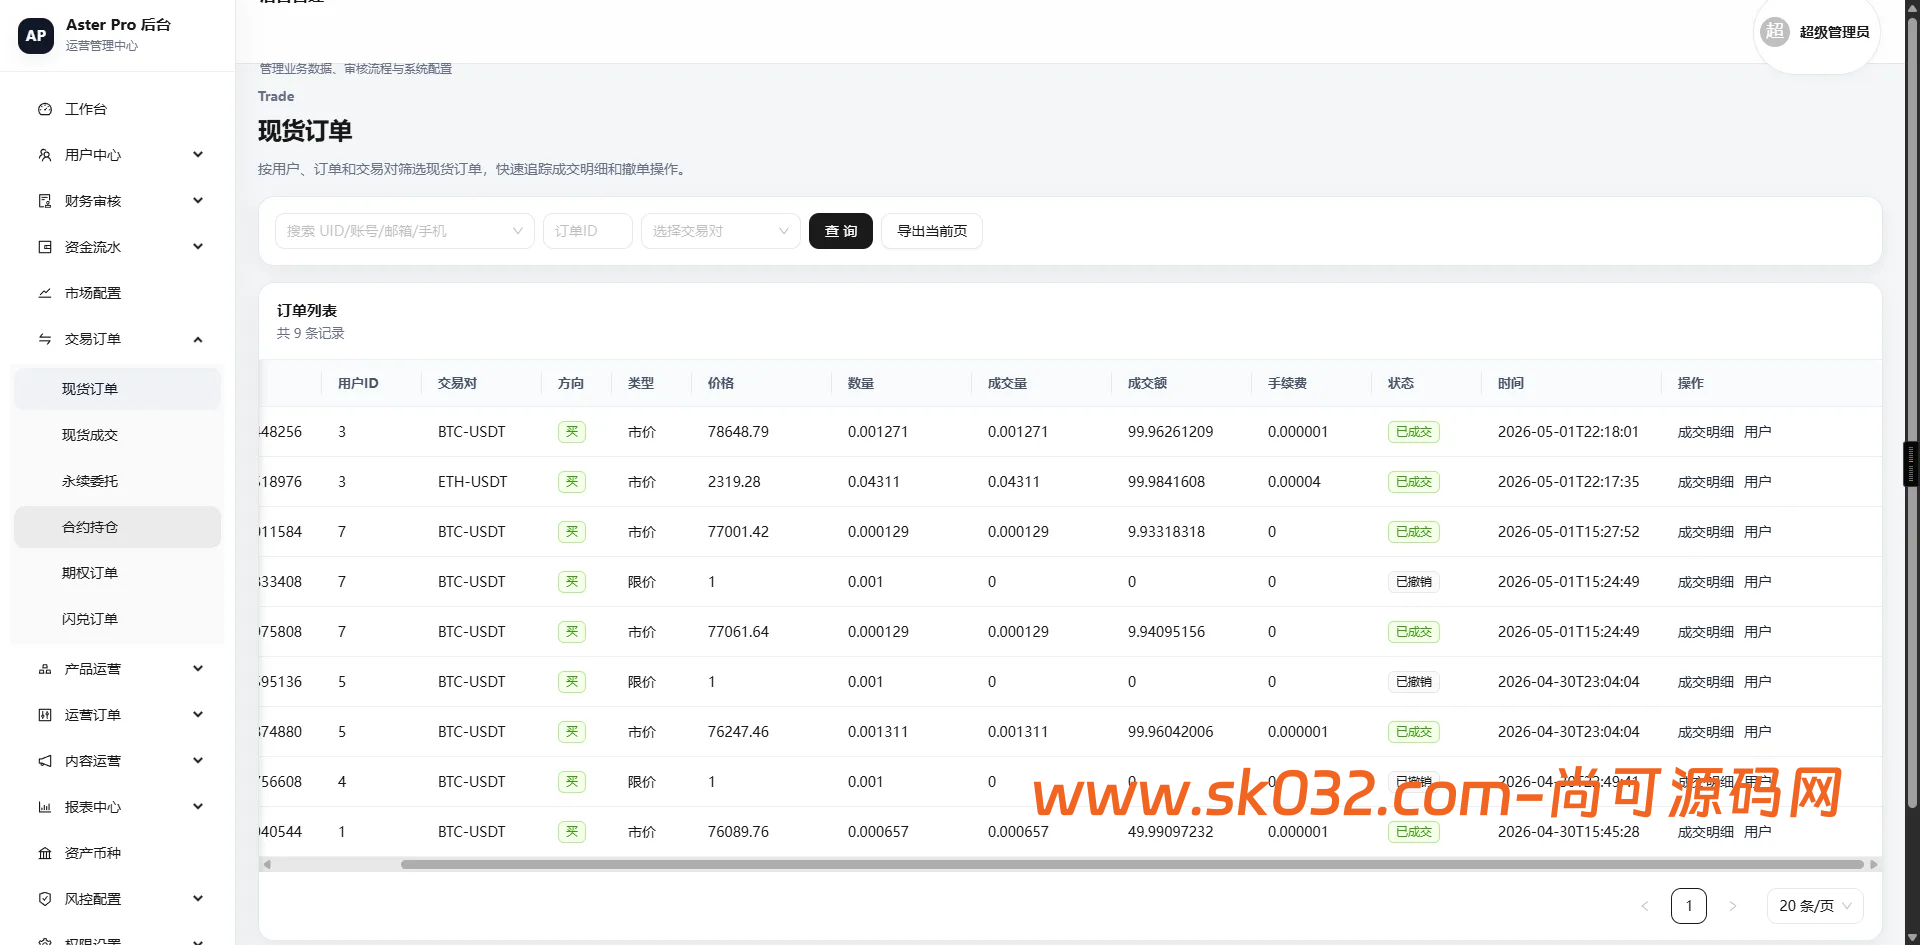The height and width of the screenshot is (945, 1920).
Task: Click the 订单ID input field
Action: pos(588,231)
